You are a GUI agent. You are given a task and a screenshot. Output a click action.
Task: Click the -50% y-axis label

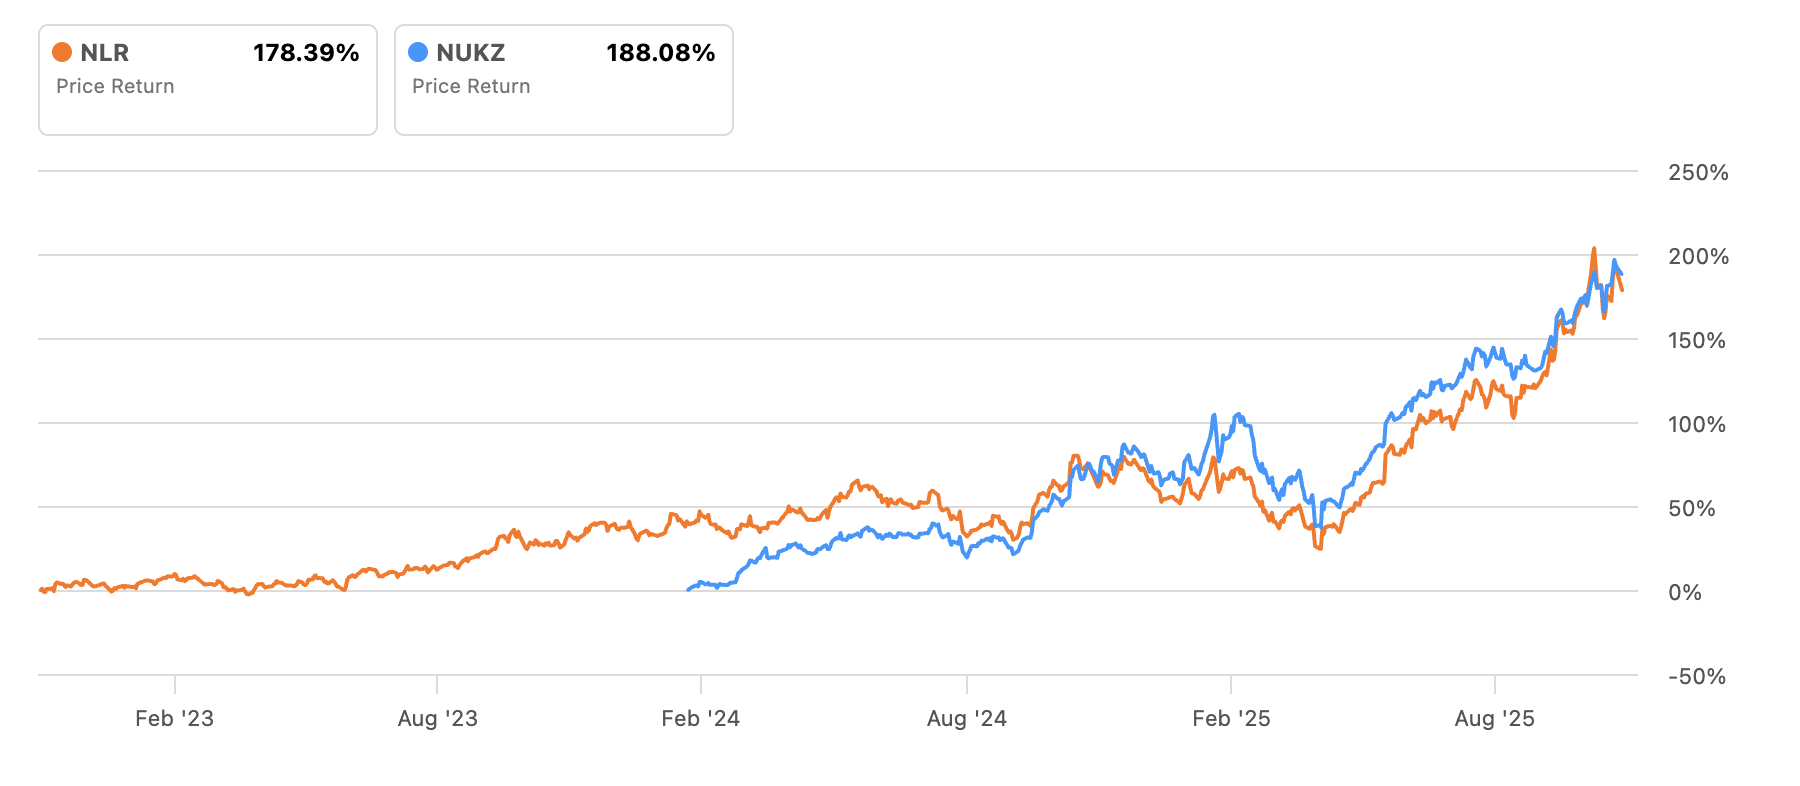tap(1697, 676)
